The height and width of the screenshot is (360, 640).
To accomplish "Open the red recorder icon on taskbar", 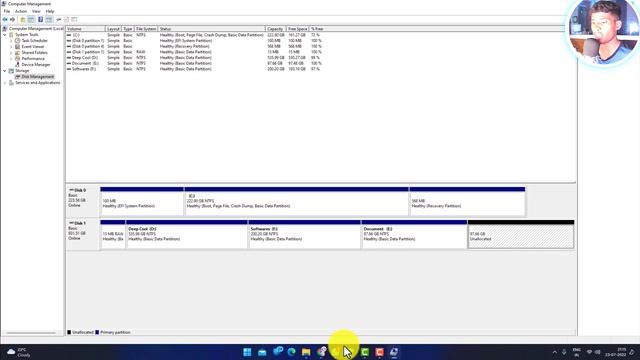I will [x=379, y=352].
